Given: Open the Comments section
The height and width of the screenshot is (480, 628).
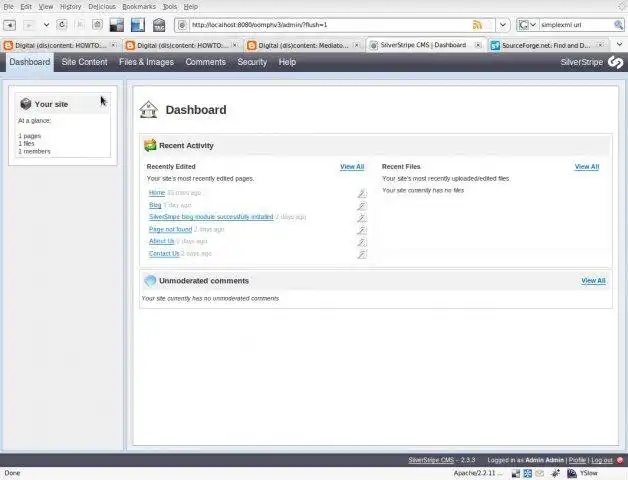Looking at the screenshot, I should [x=205, y=62].
